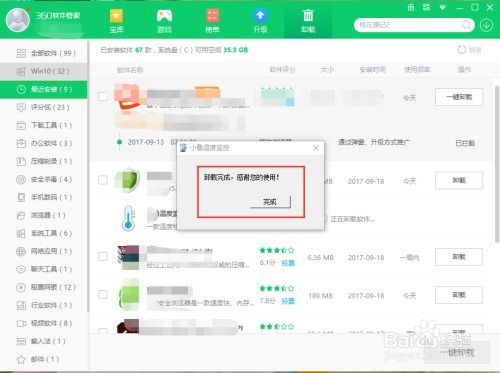Click the 软件名称 column header
Viewport: 500px width, 373px height.
point(130,70)
